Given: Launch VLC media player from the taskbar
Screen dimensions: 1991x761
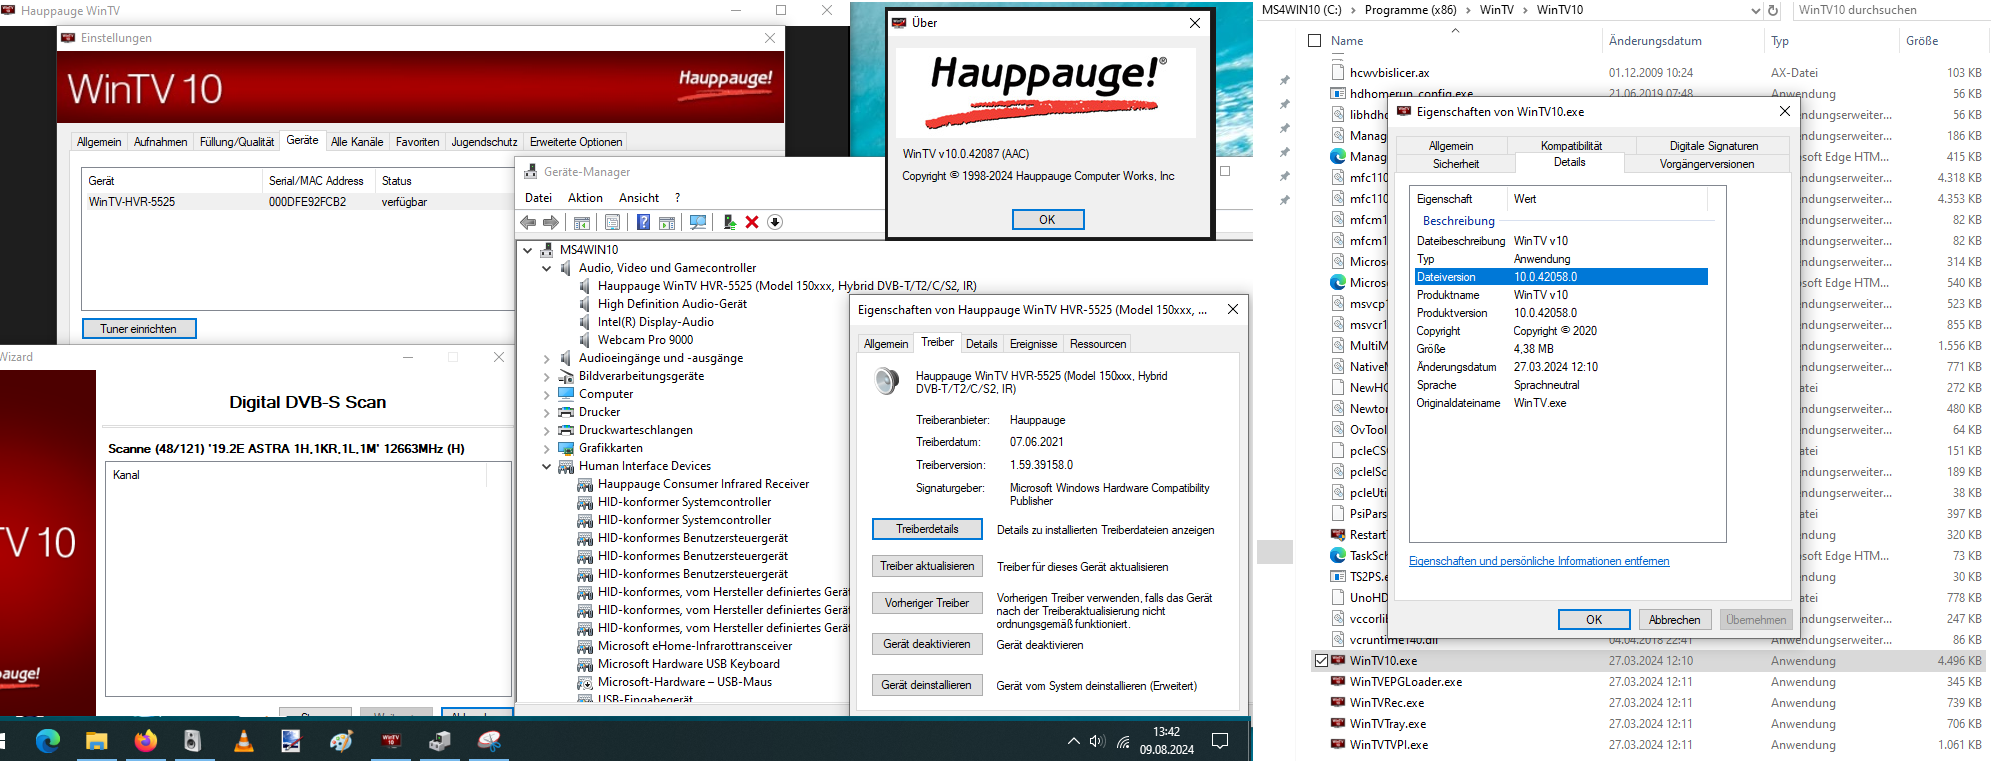Looking at the screenshot, I should (x=243, y=741).
